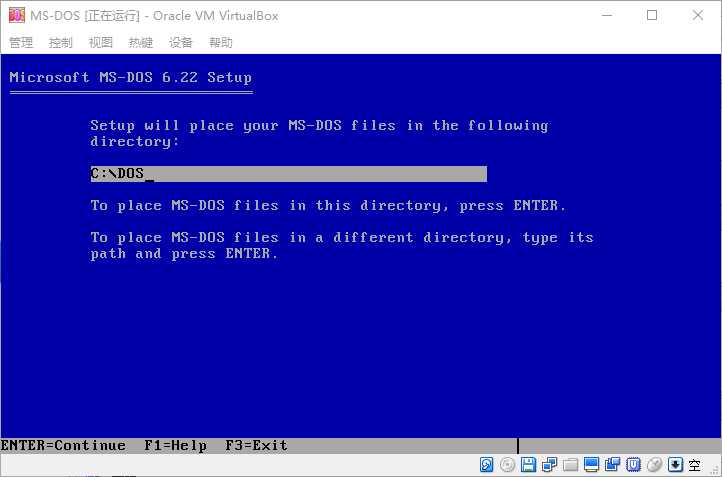
Task: Click the C:\DOS directory input field
Action: point(289,174)
